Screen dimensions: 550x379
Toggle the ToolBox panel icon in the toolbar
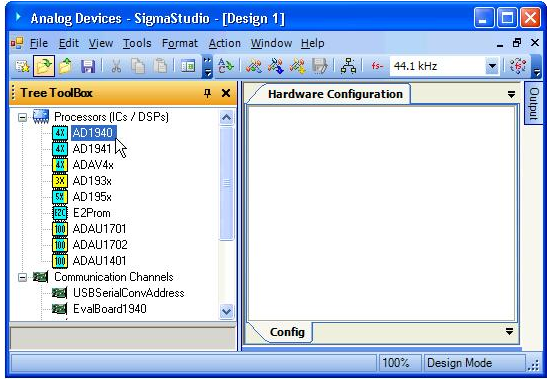[188, 66]
